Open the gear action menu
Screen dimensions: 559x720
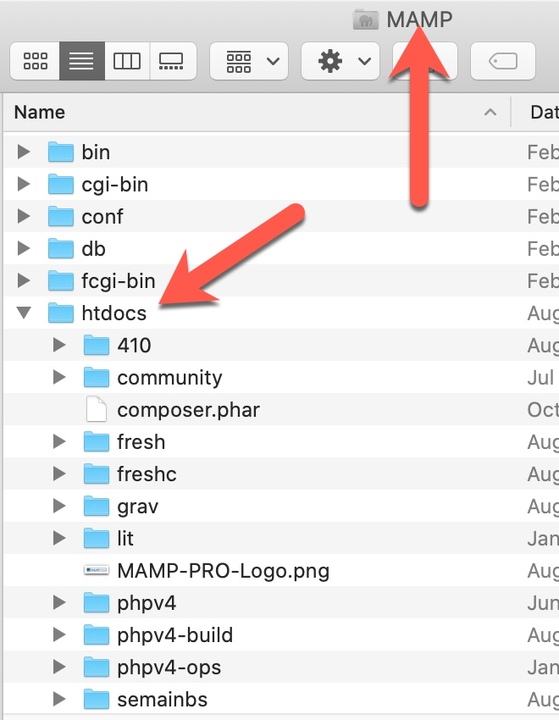pos(340,61)
